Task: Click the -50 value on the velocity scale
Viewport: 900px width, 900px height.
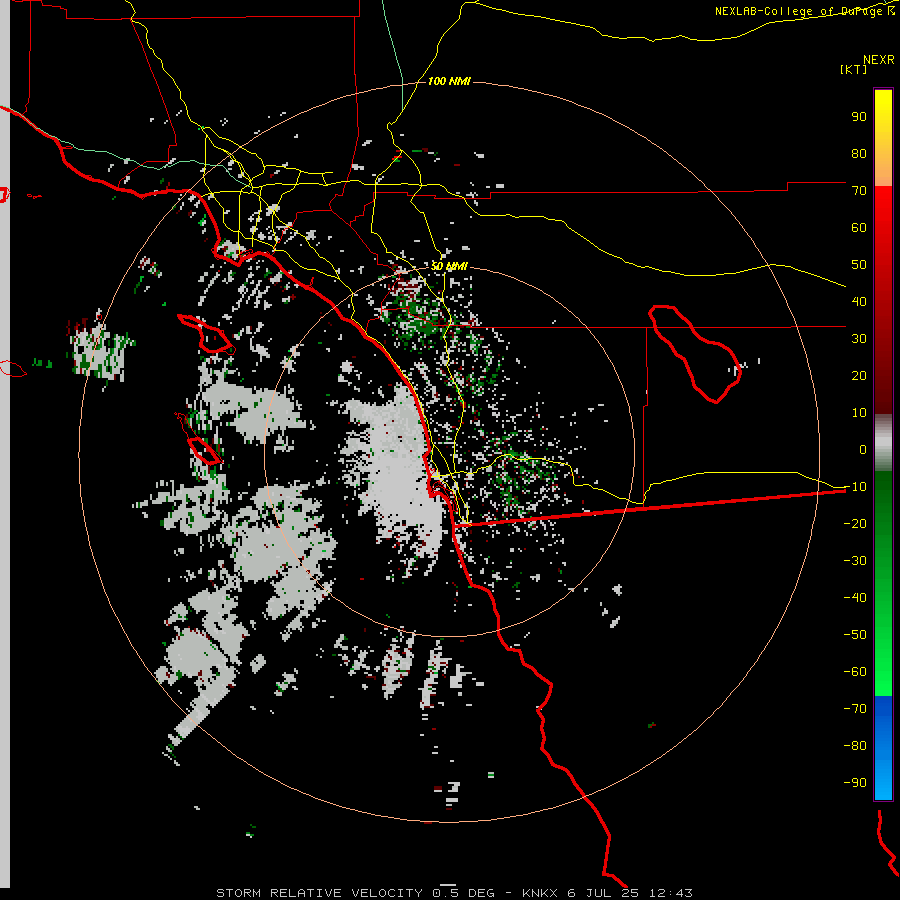Action: coord(855,634)
